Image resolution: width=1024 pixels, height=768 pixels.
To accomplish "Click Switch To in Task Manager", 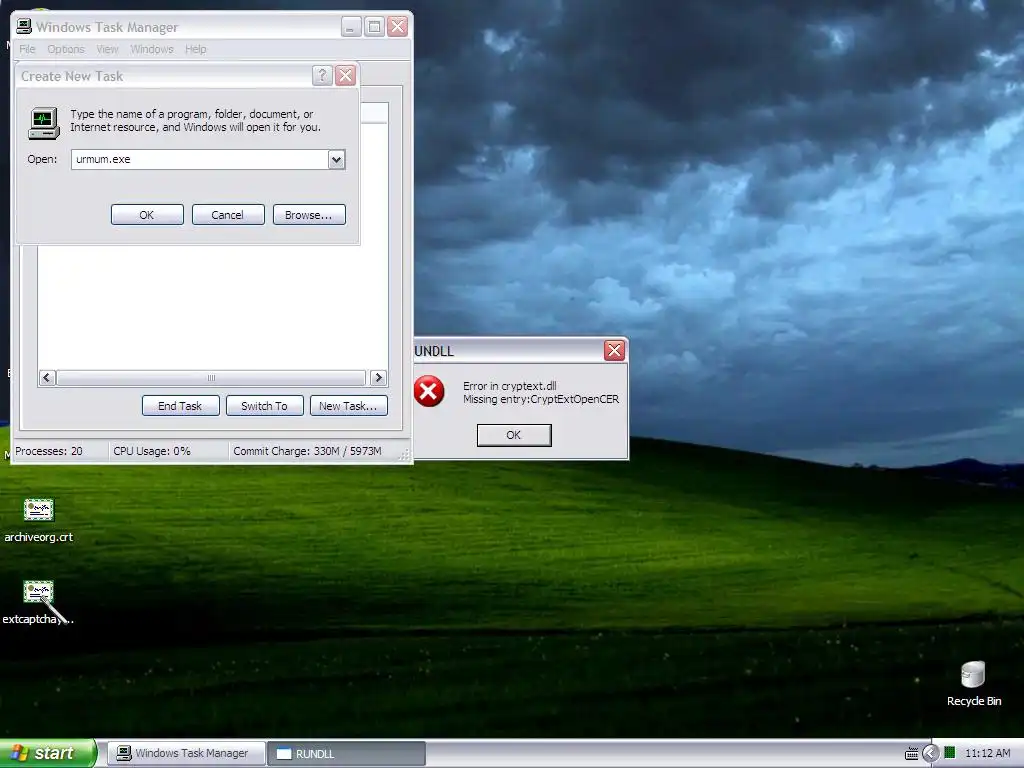I will [264, 406].
